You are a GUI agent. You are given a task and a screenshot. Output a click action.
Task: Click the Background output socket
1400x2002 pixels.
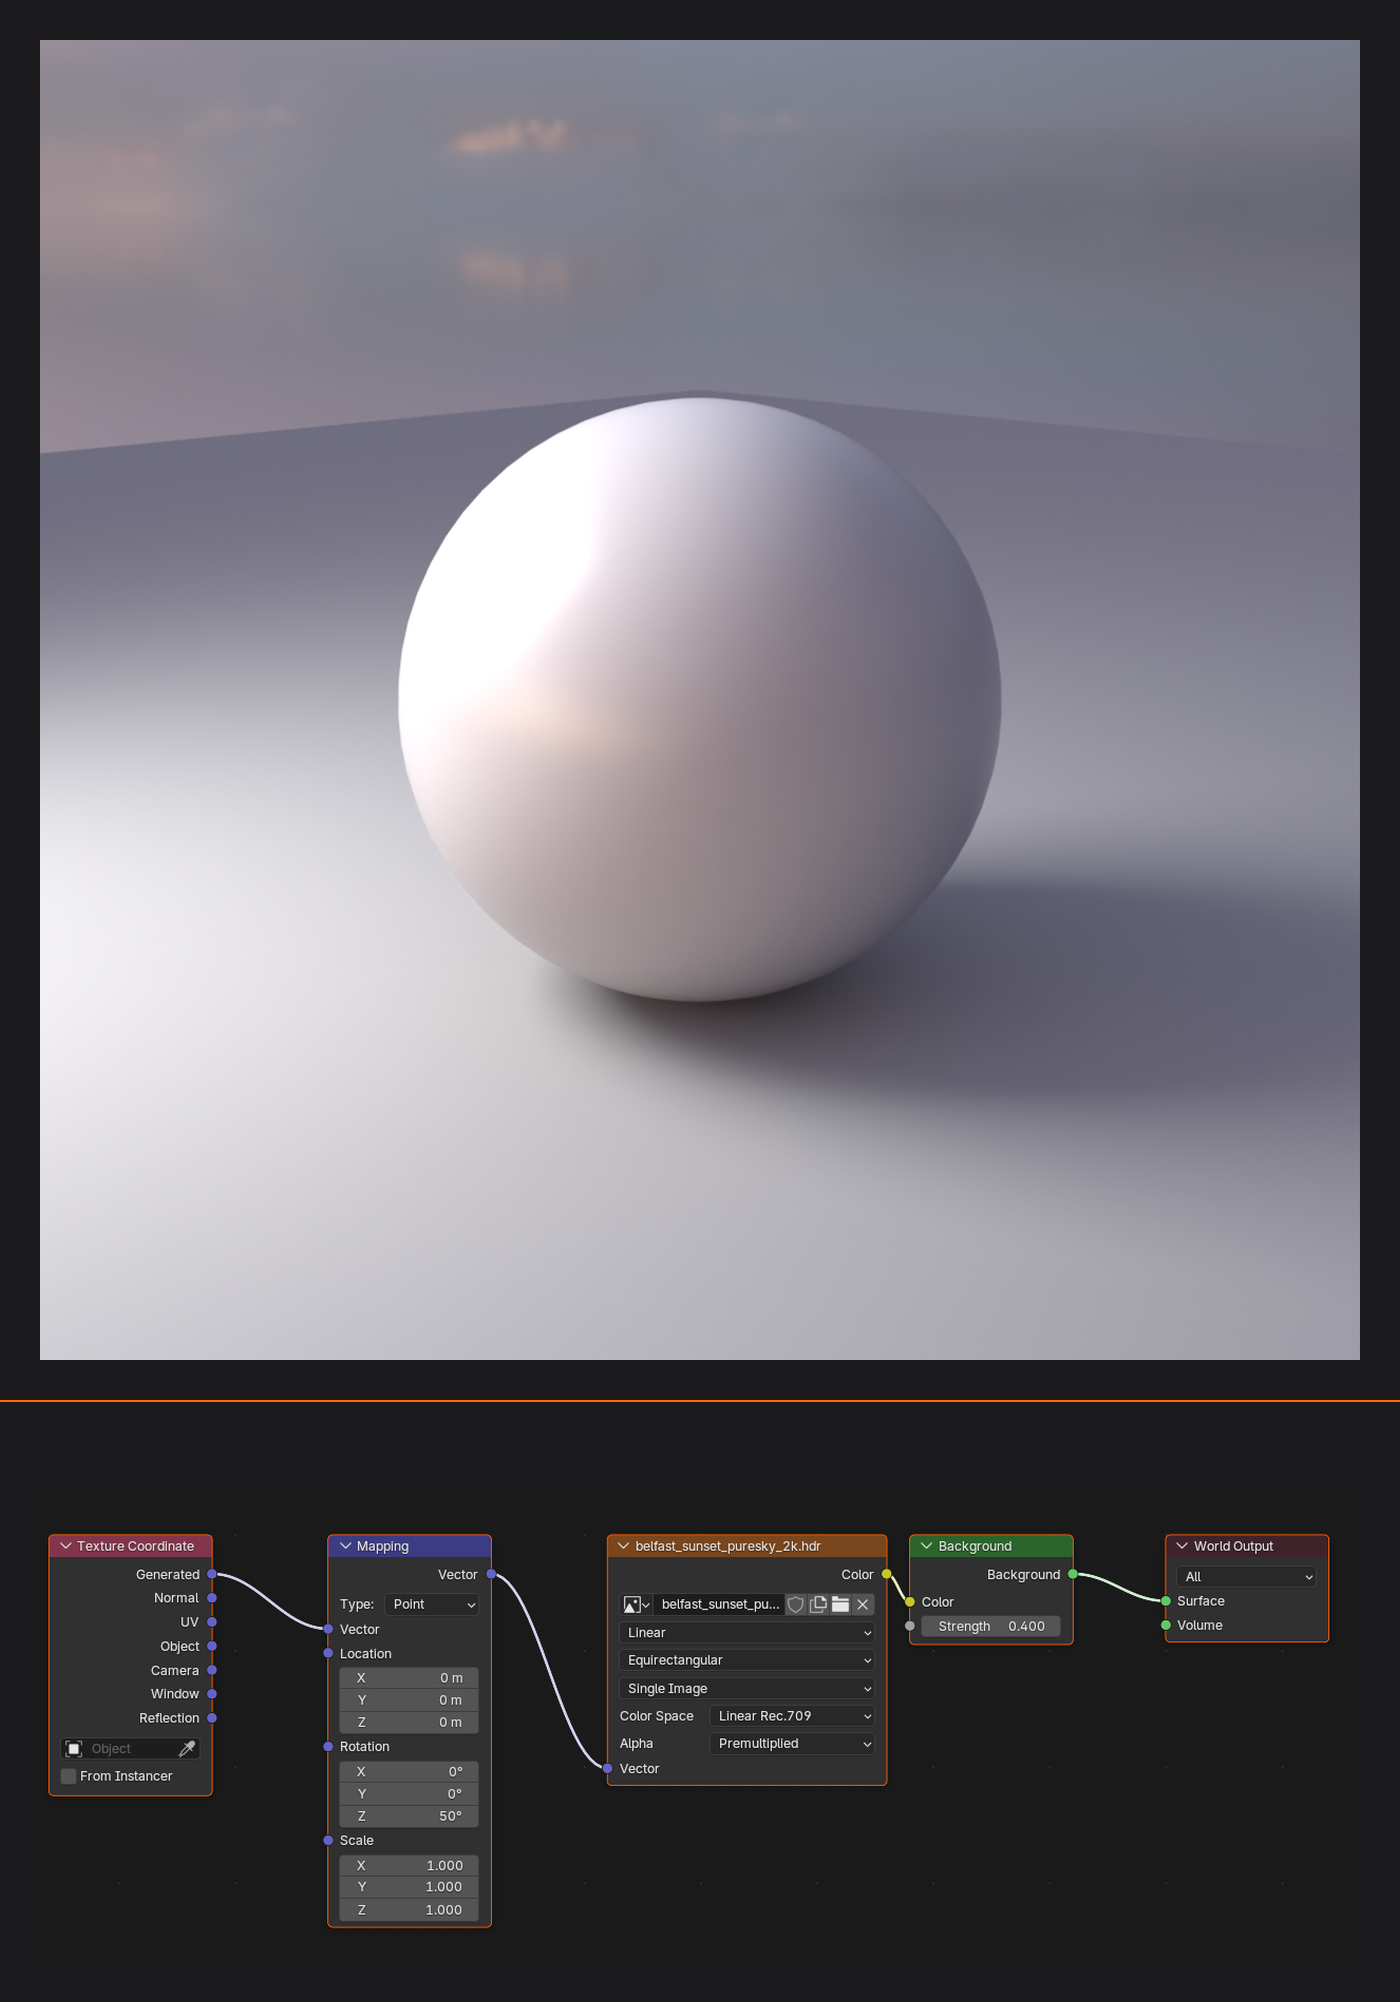[x=1072, y=1574]
